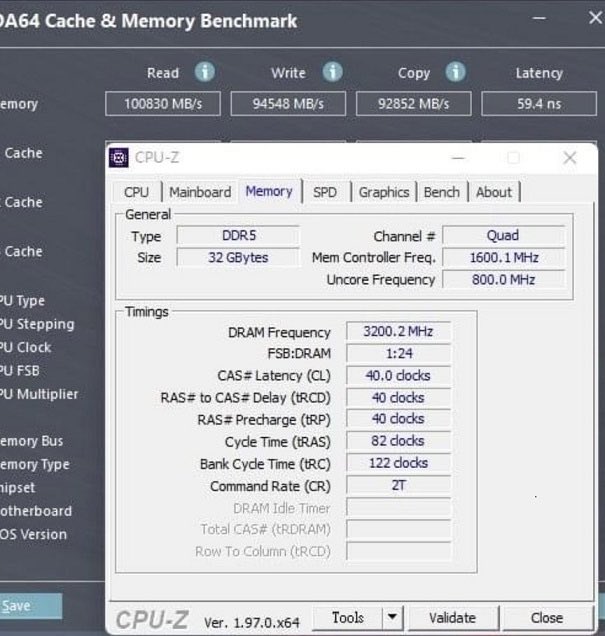The image size is (605, 636).
Task: Click the Copy info icon in AIDA64
Action: click(456, 72)
